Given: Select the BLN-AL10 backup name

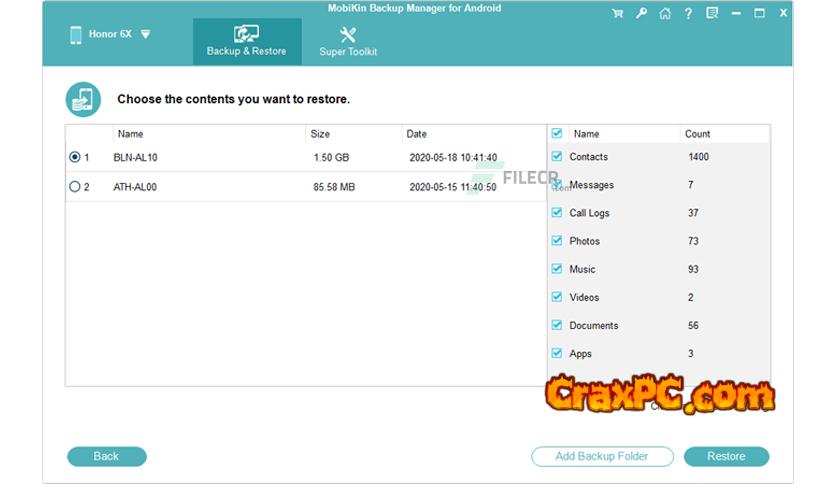Looking at the screenshot, I should click(x=135, y=158).
